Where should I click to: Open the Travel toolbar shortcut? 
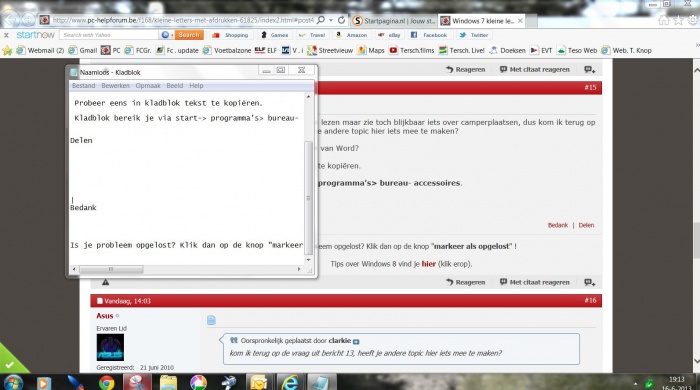click(x=312, y=35)
